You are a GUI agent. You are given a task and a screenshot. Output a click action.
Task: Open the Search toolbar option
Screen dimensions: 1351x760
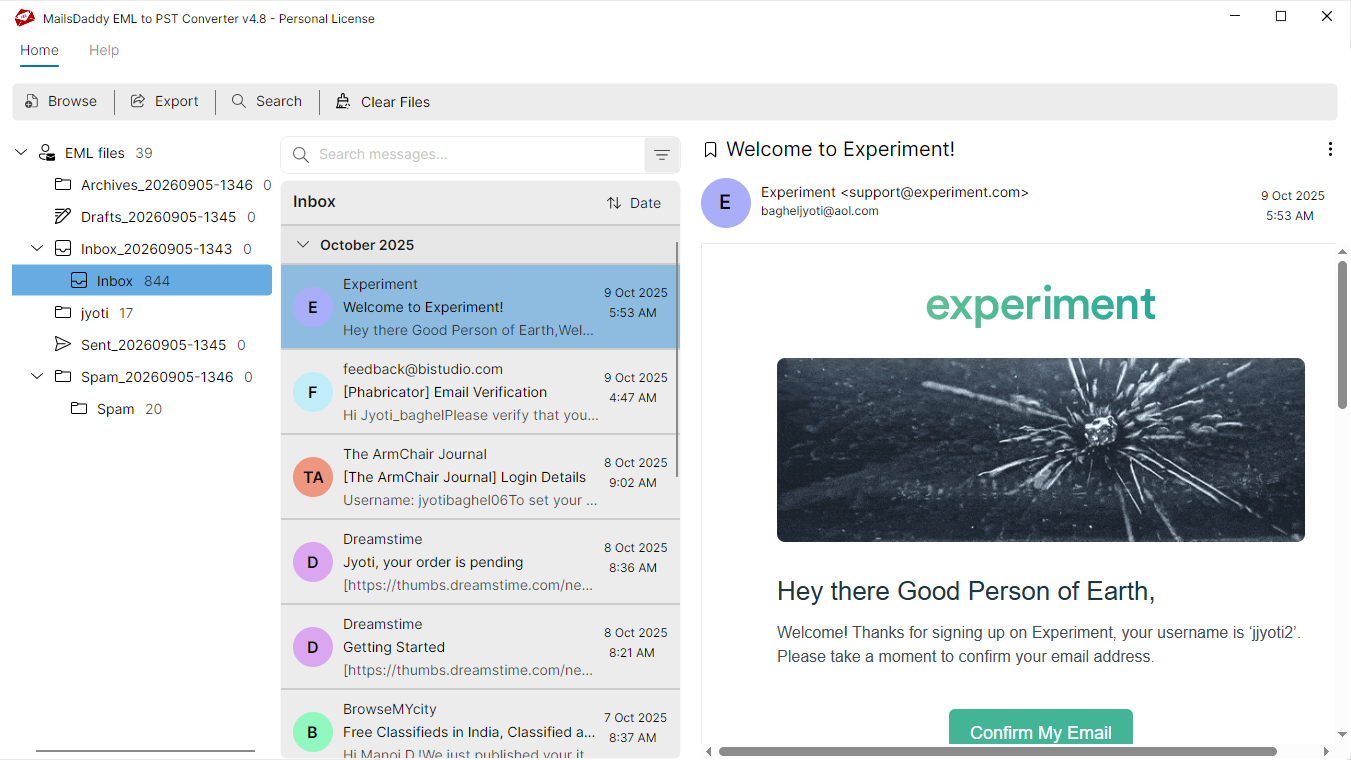click(x=267, y=101)
